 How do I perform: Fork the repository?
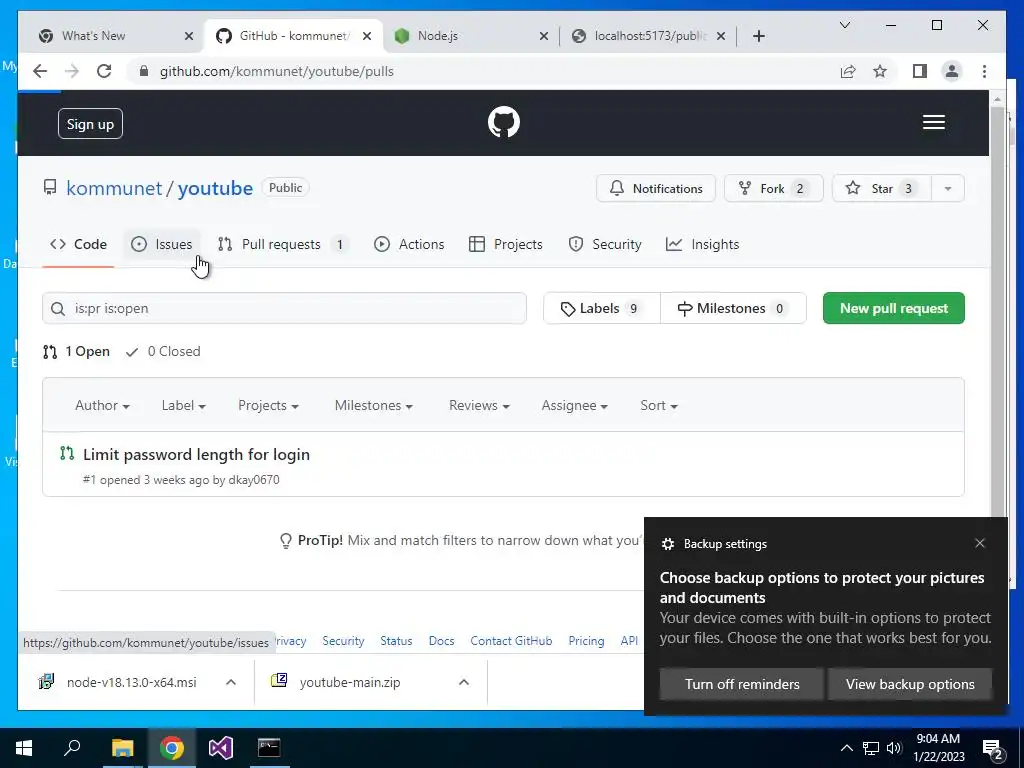click(774, 189)
